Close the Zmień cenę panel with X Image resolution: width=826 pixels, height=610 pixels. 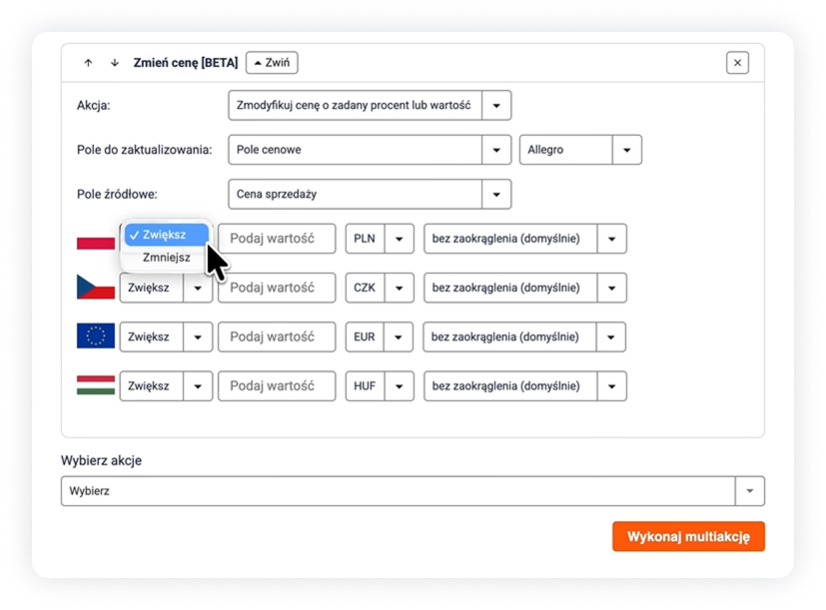tap(738, 63)
